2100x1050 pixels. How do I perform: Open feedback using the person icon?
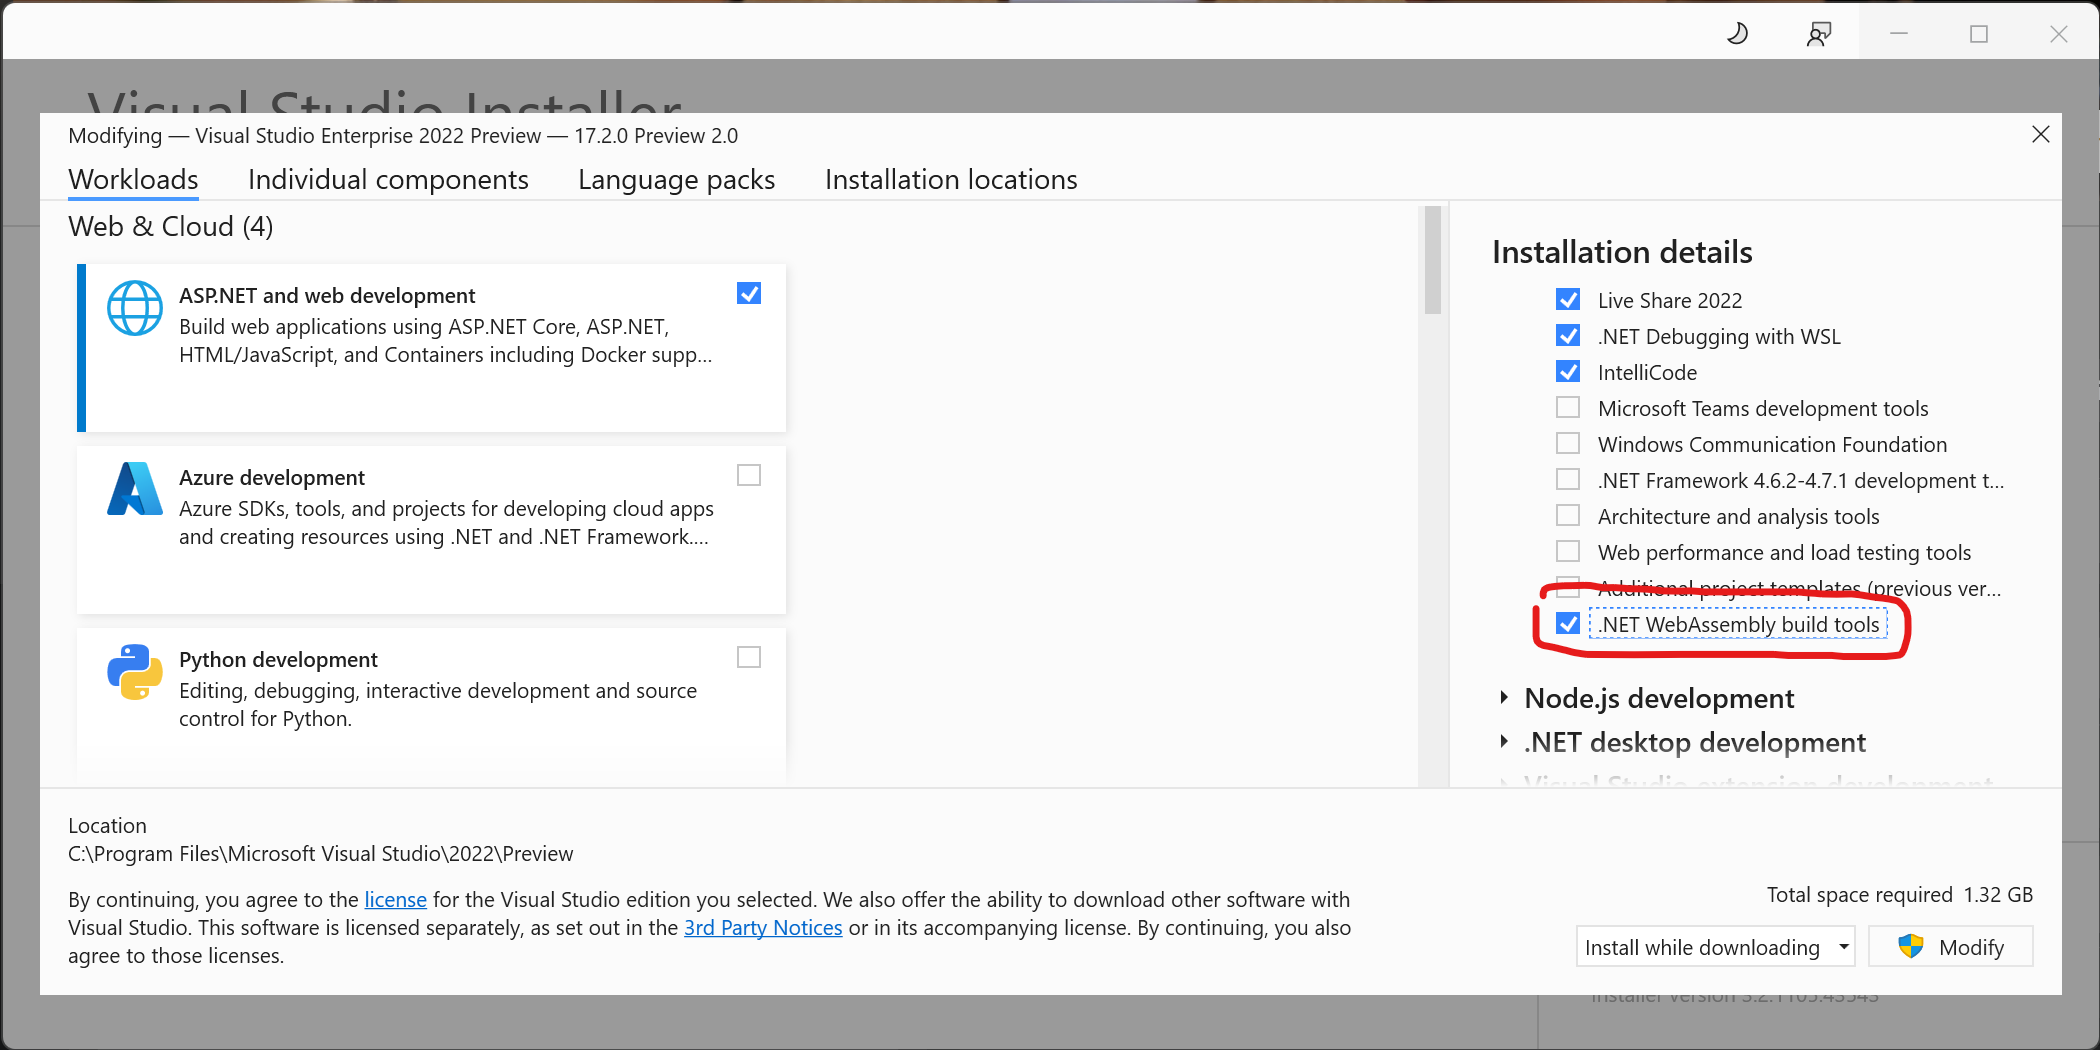pyautogui.click(x=1818, y=33)
